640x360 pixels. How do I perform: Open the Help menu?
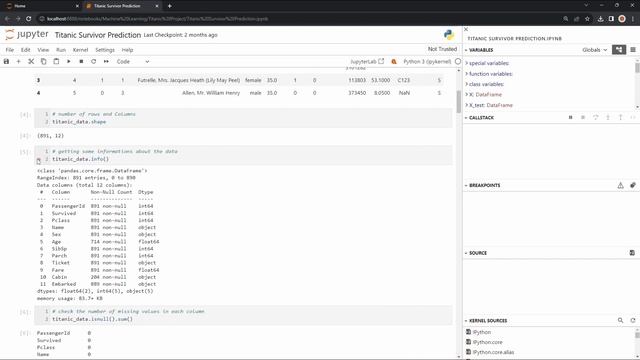127,50
